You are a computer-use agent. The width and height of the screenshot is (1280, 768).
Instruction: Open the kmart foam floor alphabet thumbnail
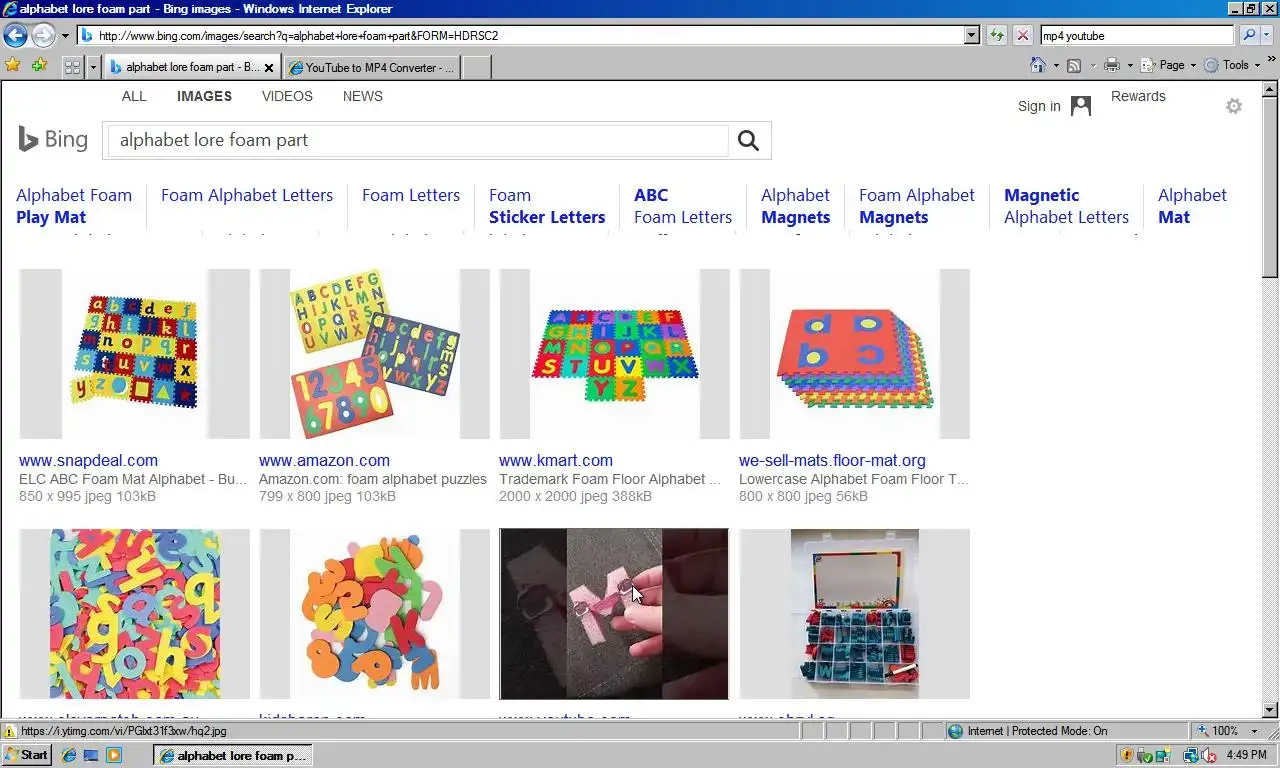tap(615, 354)
